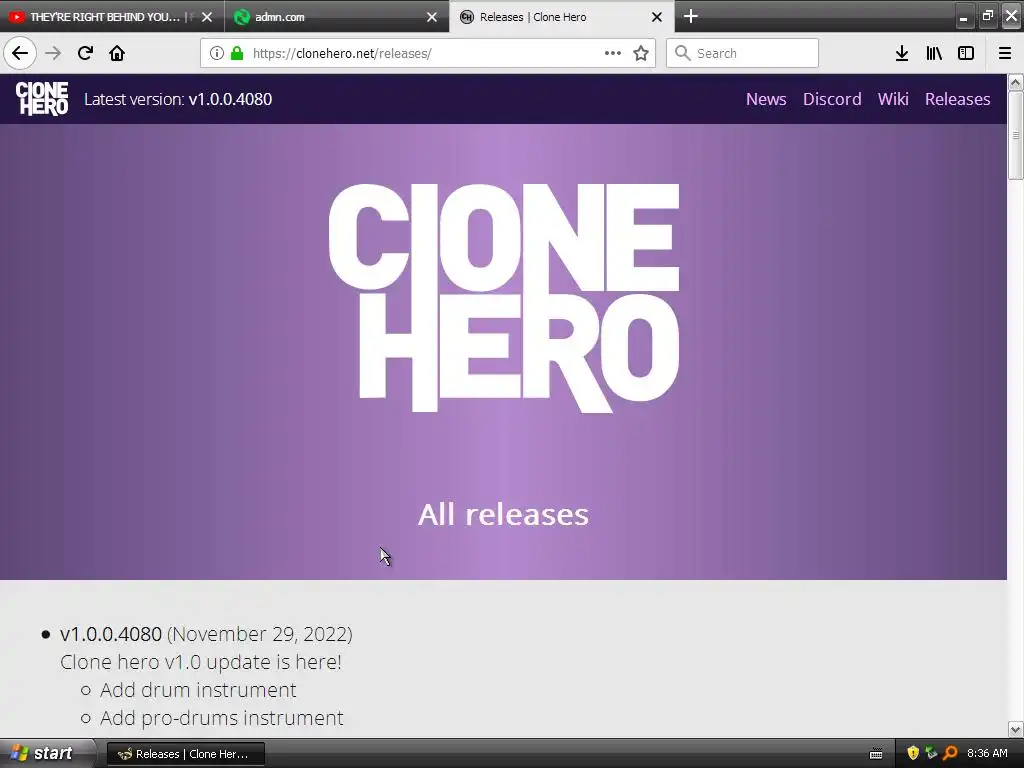Go back to the previous page

20,53
